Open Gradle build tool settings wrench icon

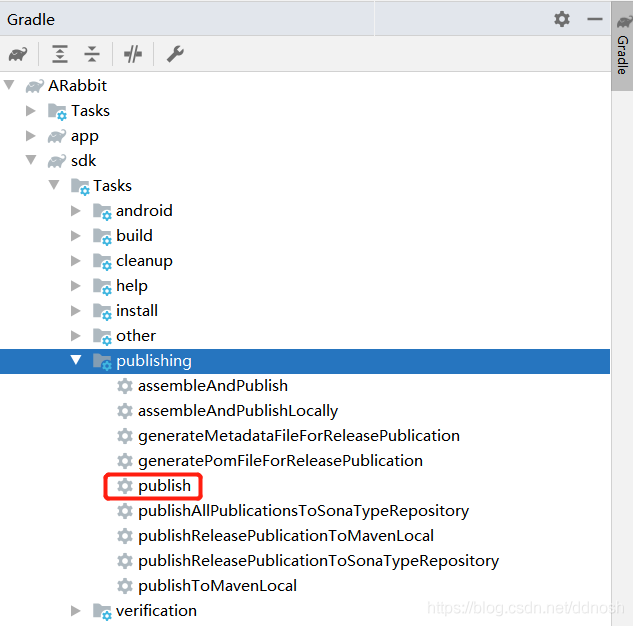(175, 54)
